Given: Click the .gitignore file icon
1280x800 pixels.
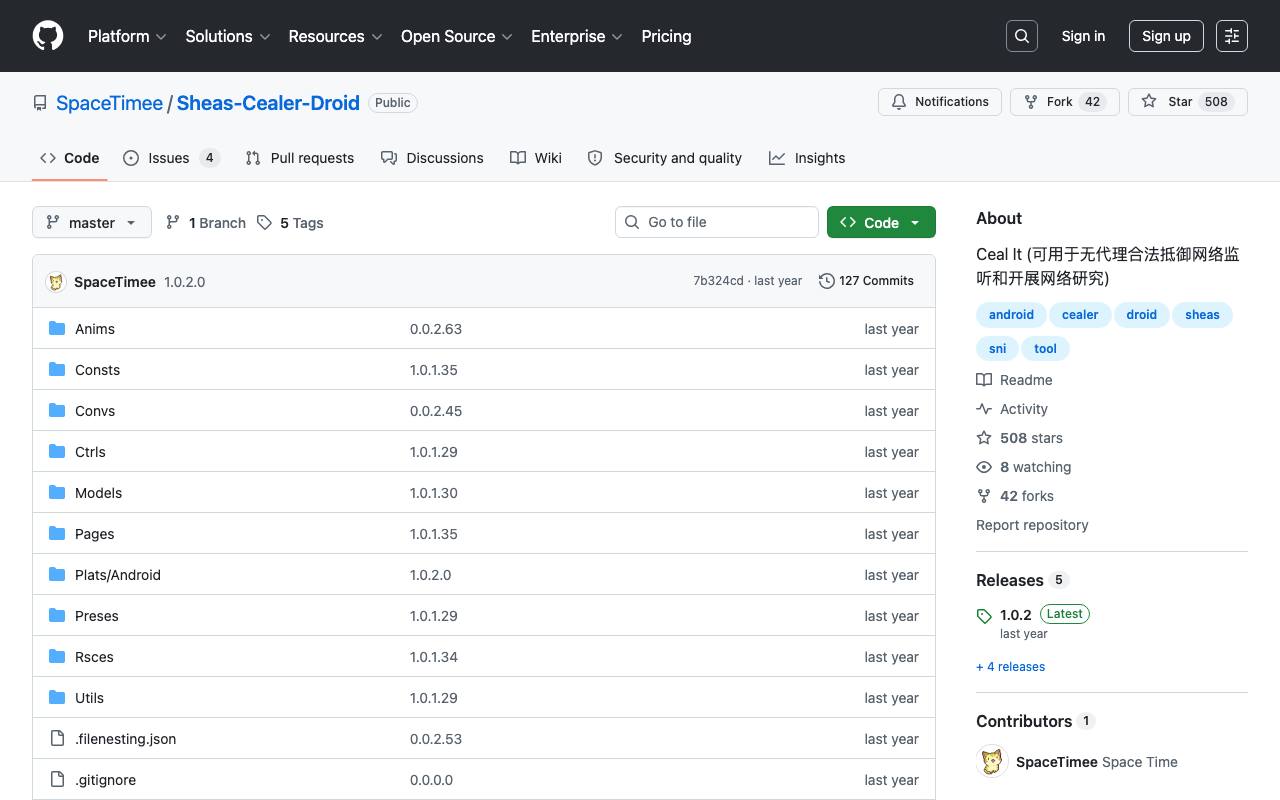Looking at the screenshot, I should (57, 779).
